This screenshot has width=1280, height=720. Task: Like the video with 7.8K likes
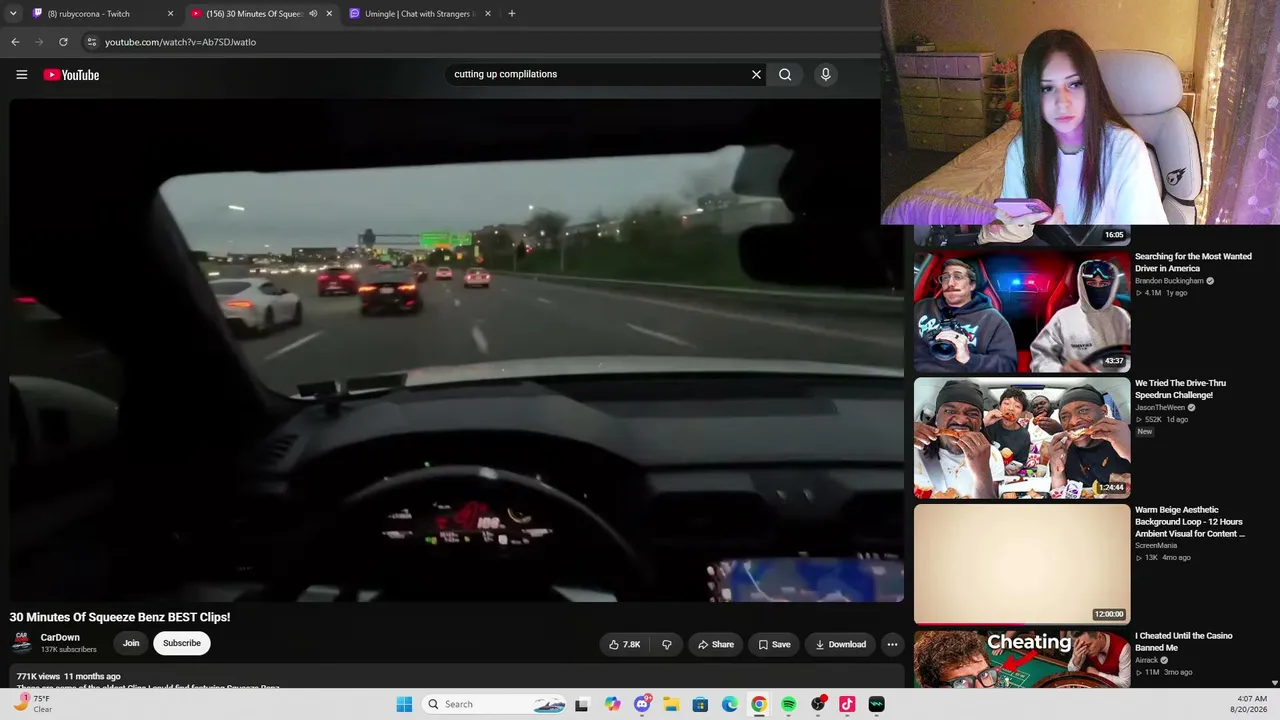click(x=624, y=644)
